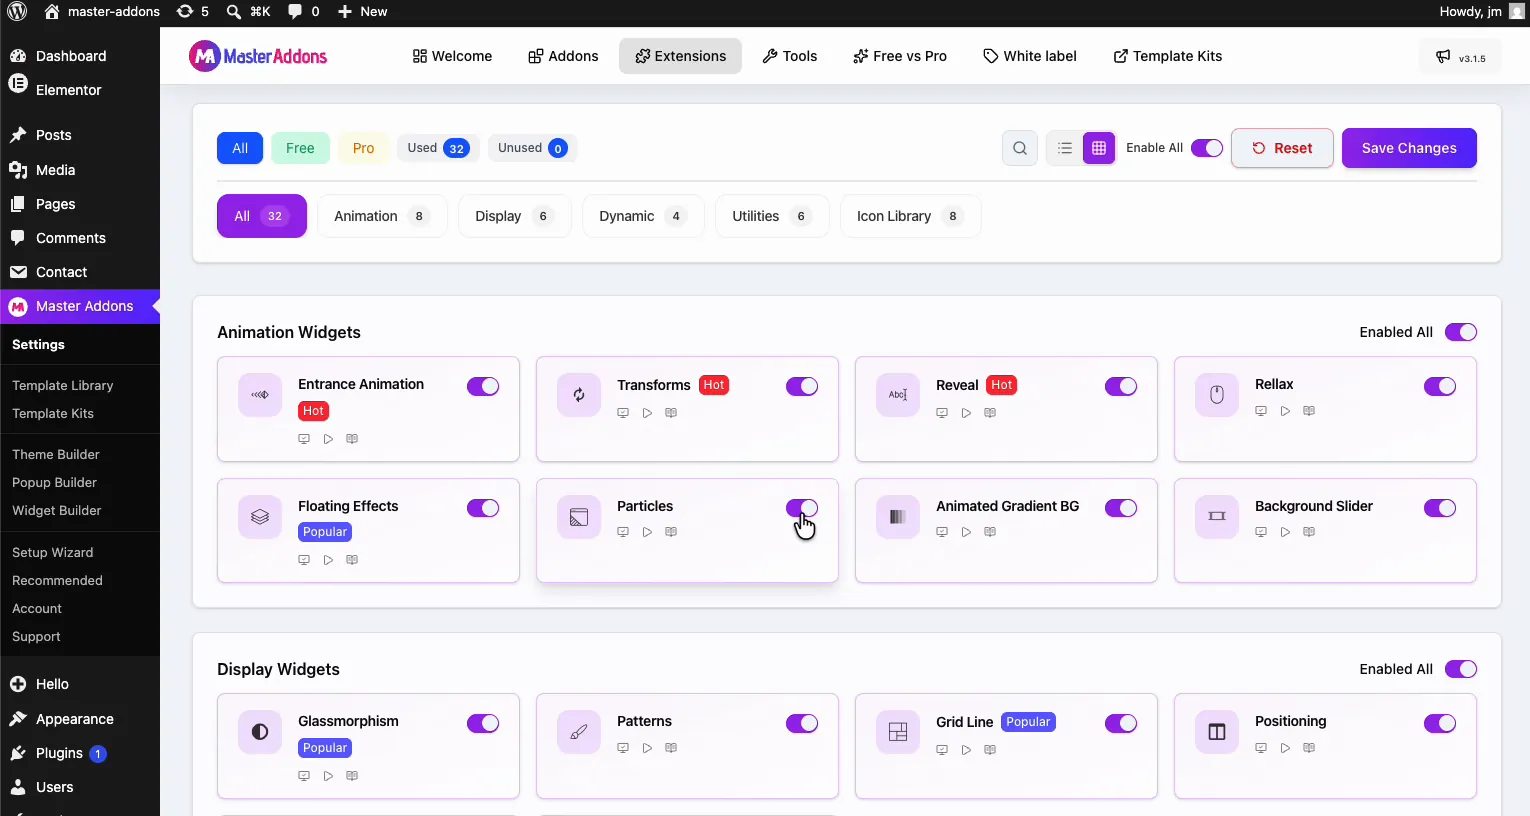Turn off Background Slider extension
Image resolution: width=1530 pixels, height=816 pixels.
1440,508
